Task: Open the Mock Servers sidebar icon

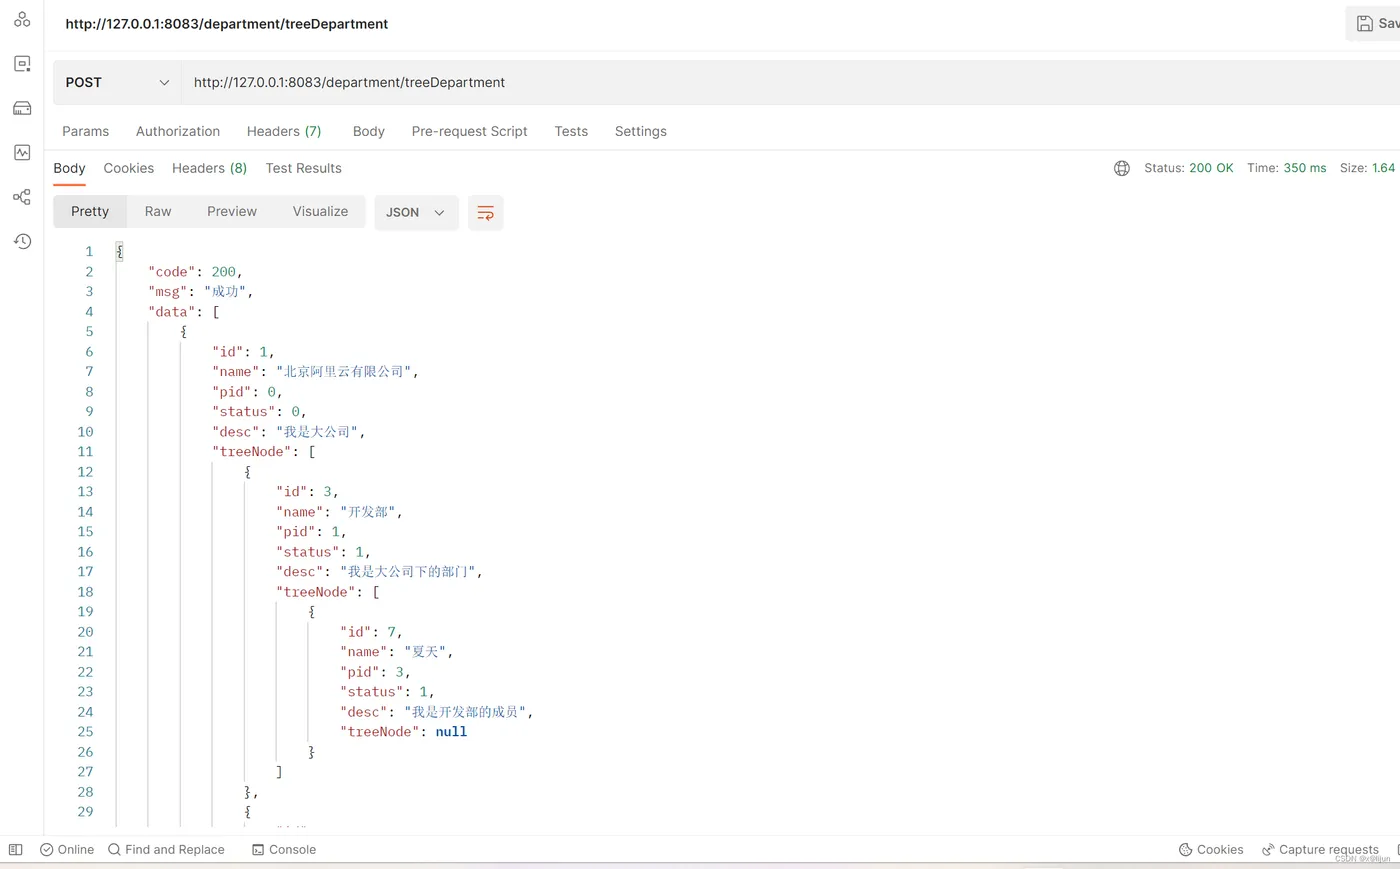Action: coord(22,108)
